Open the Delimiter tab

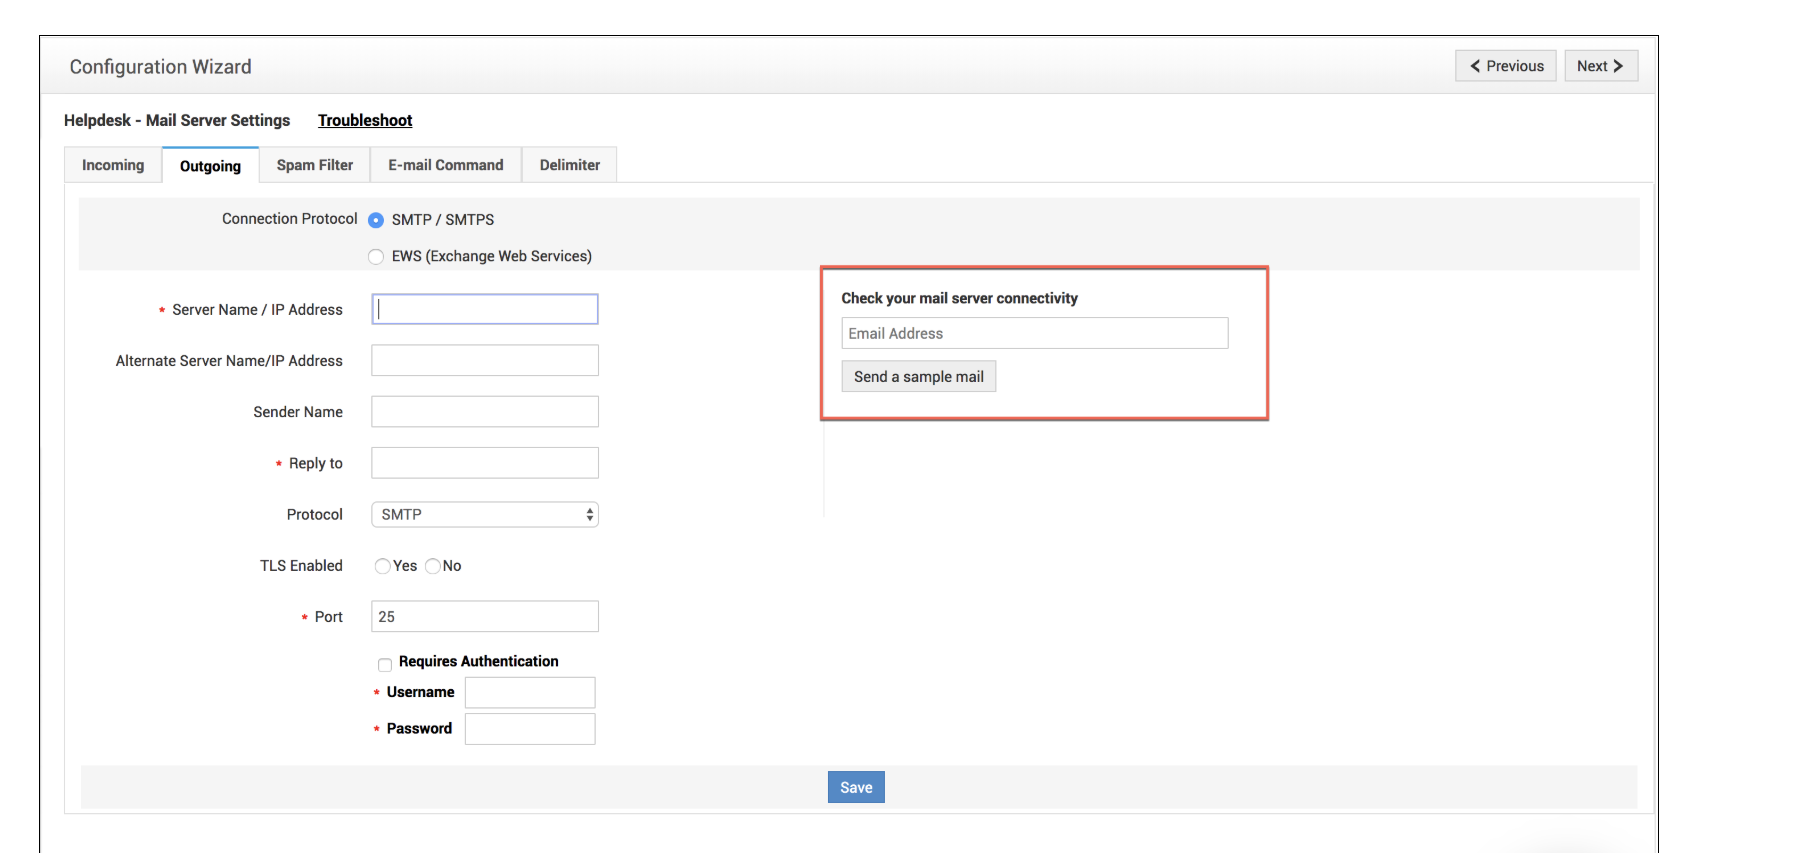(x=570, y=165)
